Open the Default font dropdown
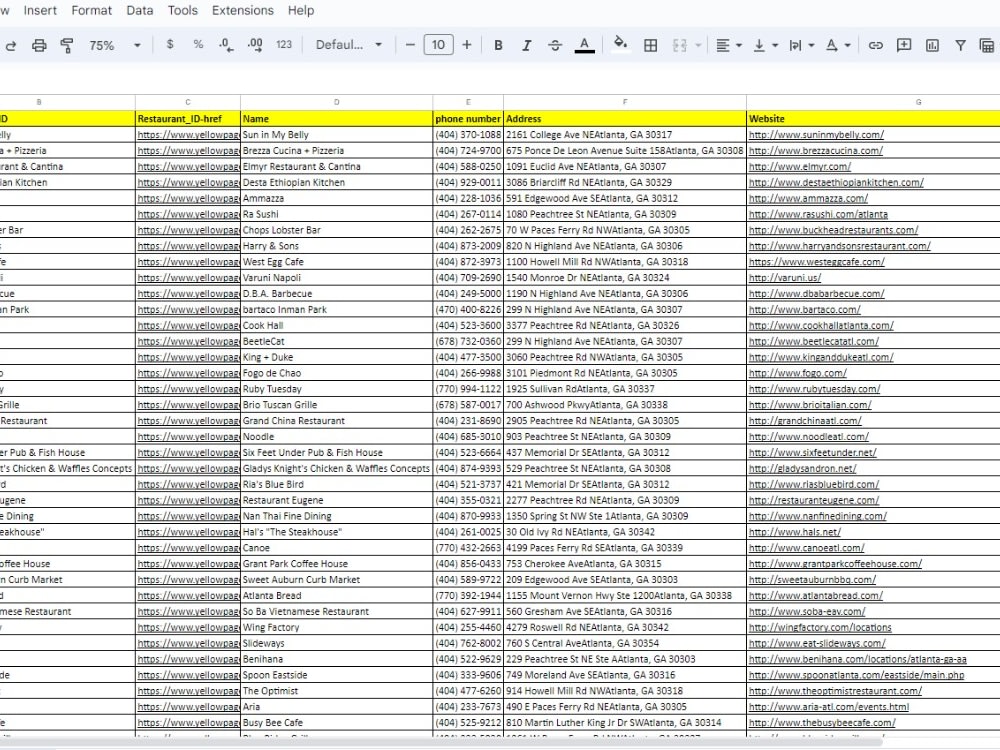This screenshot has width=1000, height=750. [x=348, y=45]
